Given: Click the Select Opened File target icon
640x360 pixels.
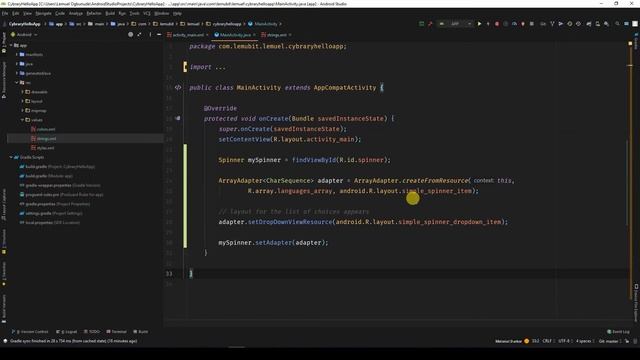Looking at the screenshot, I should 131,35.
